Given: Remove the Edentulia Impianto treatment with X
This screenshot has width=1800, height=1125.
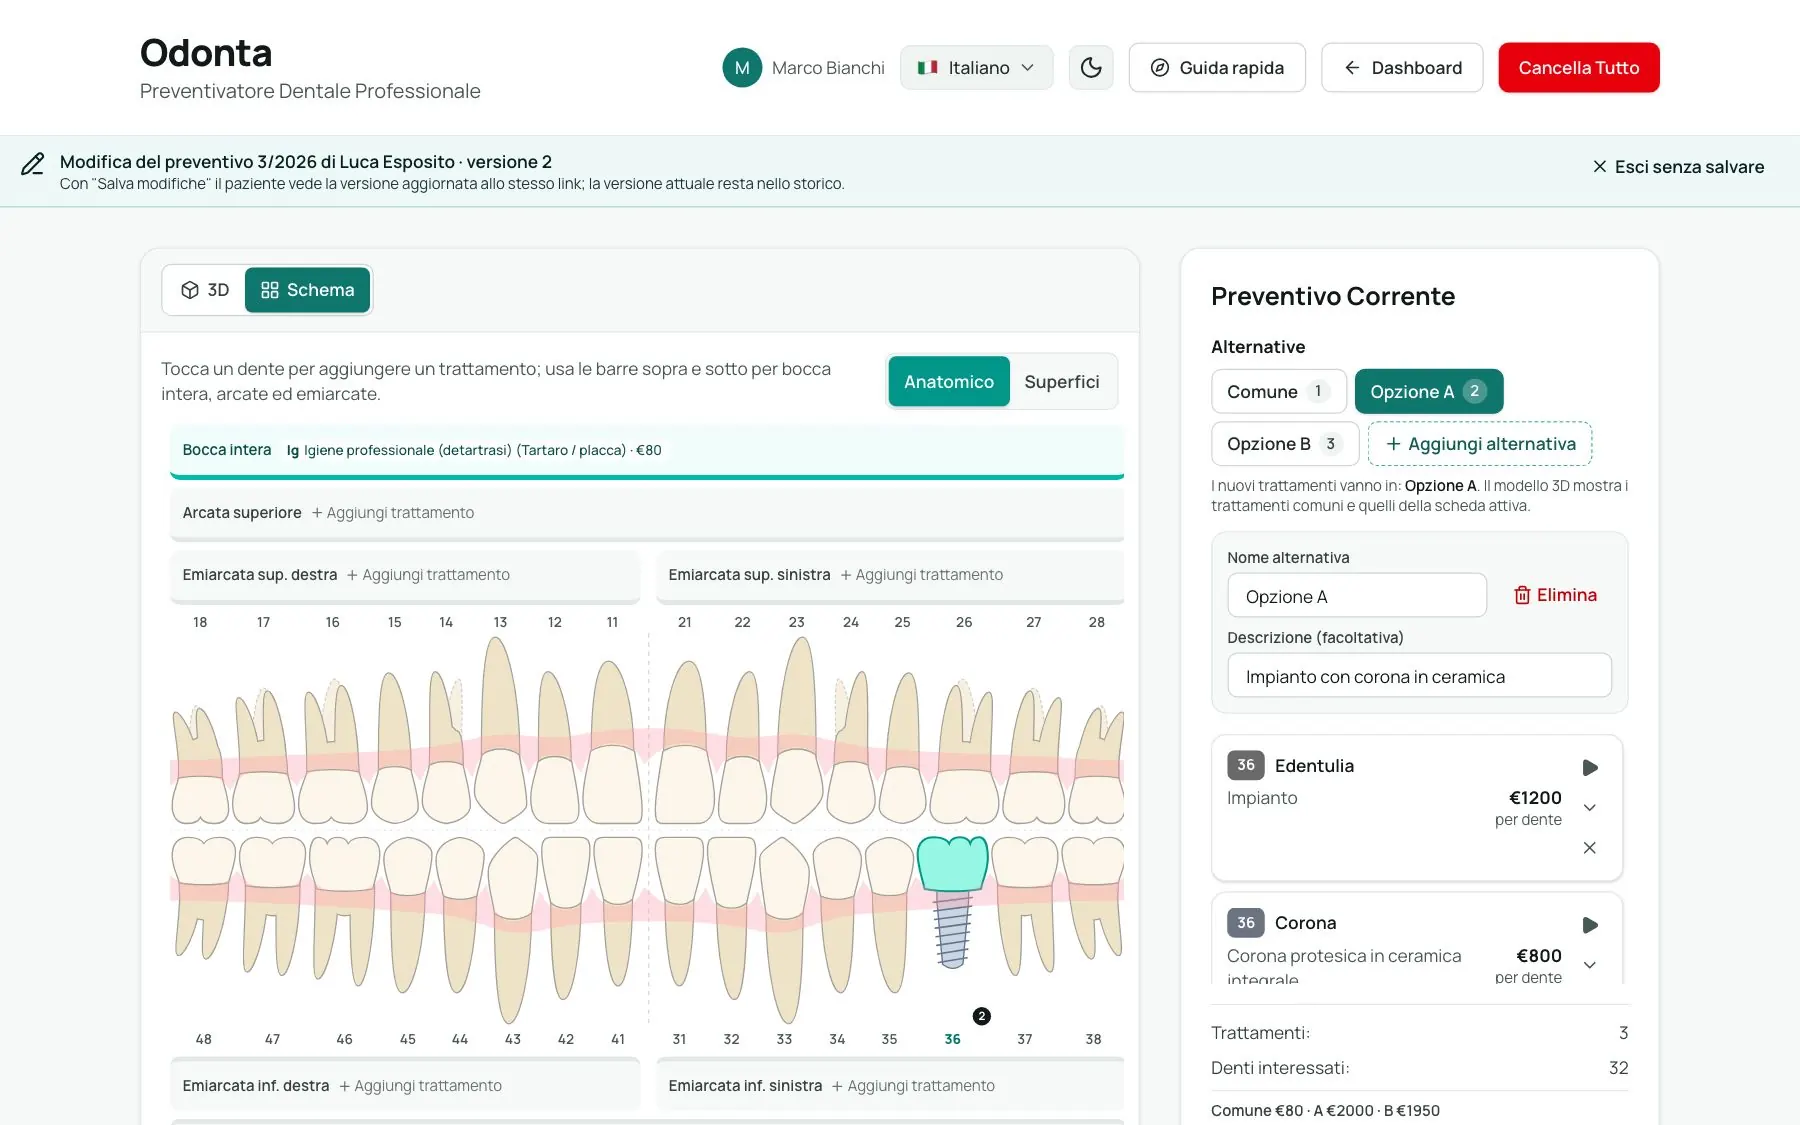Looking at the screenshot, I should (x=1590, y=848).
